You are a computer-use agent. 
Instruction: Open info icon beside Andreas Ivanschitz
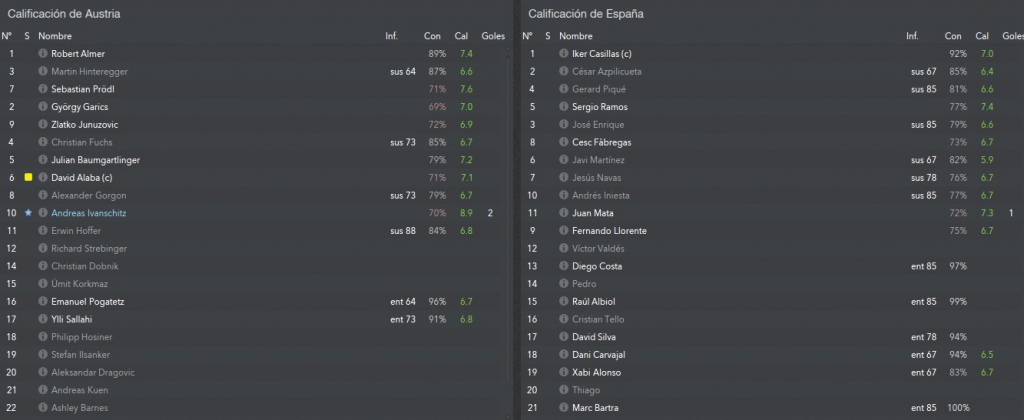(x=43, y=213)
